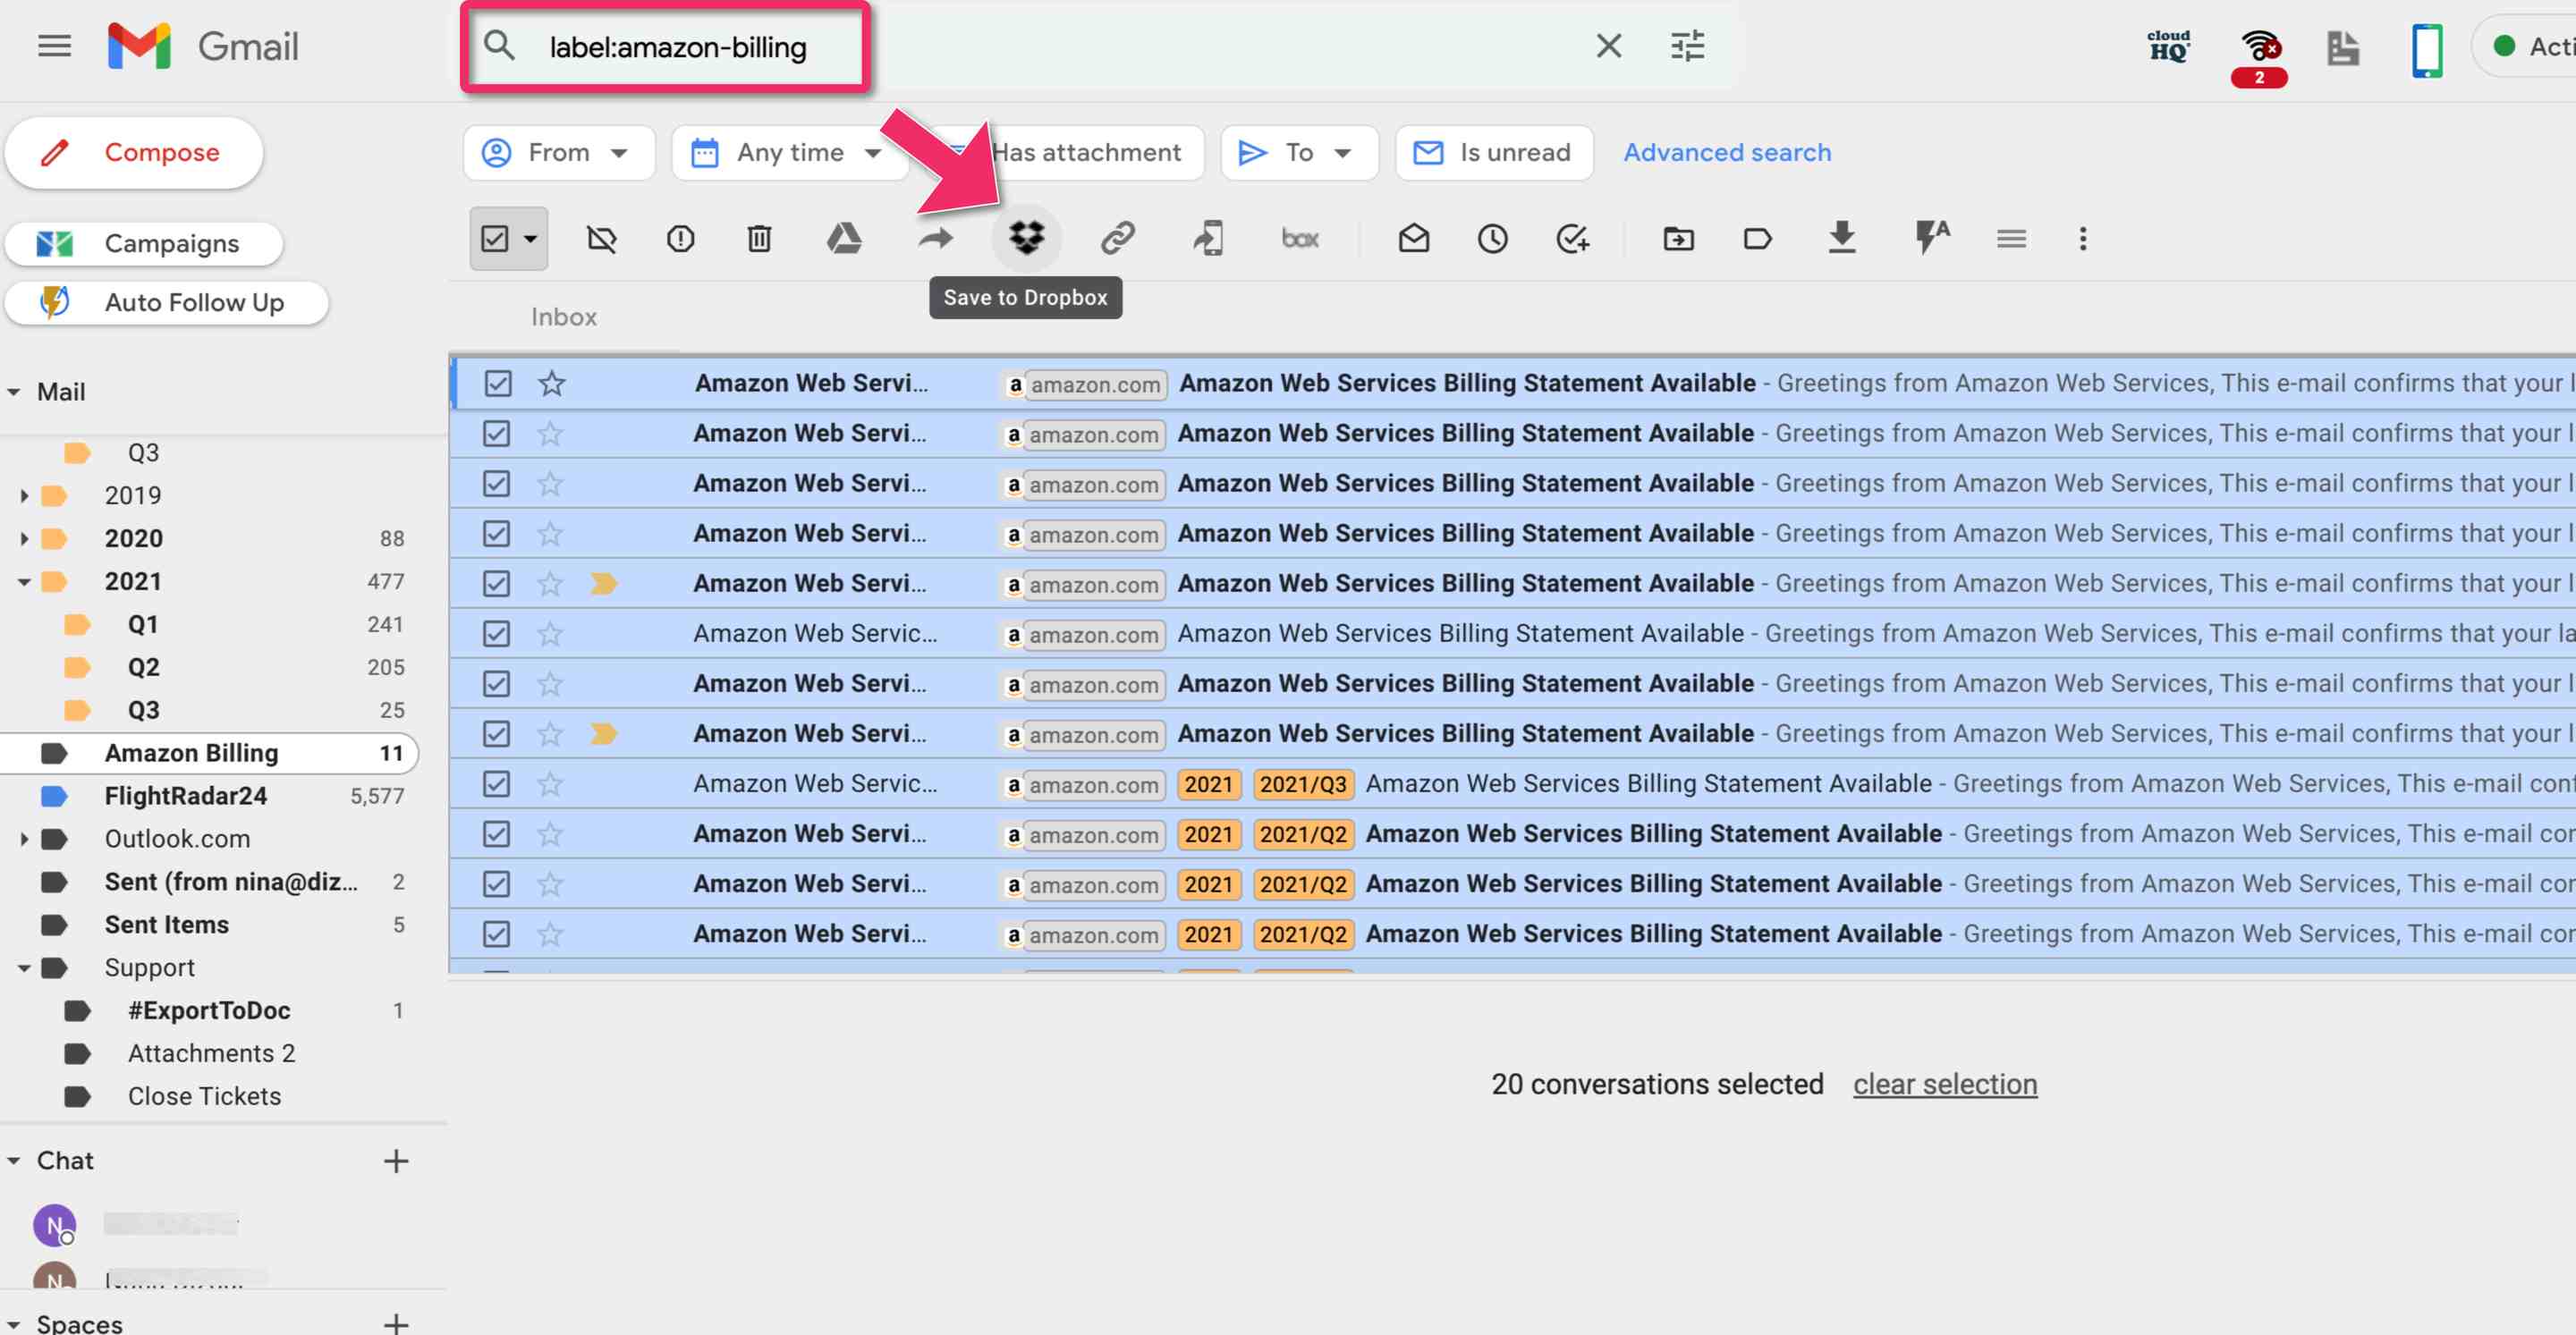The height and width of the screenshot is (1335, 2576).
Task: Save to Google Drive icon
Action: tap(844, 239)
